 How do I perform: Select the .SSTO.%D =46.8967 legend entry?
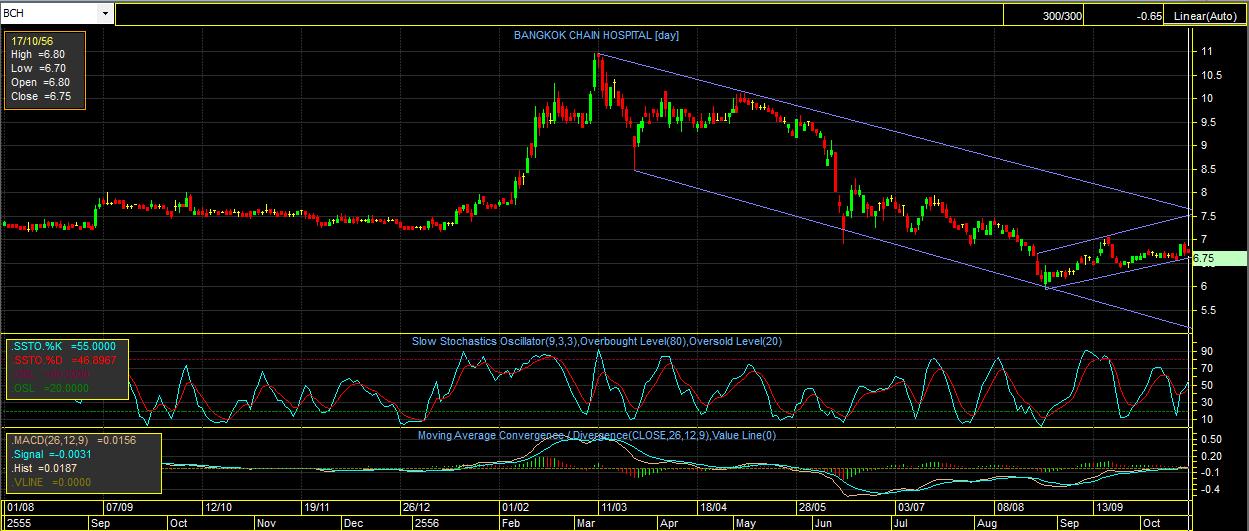click(x=63, y=360)
